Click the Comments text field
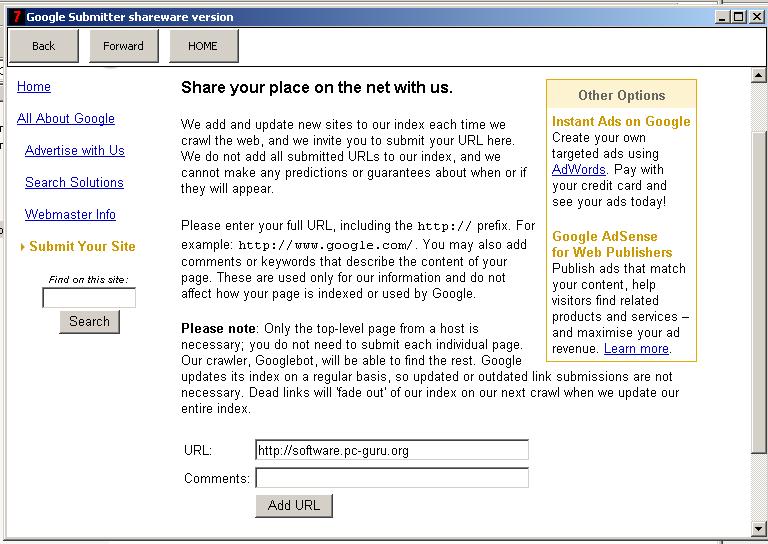 tap(391, 478)
